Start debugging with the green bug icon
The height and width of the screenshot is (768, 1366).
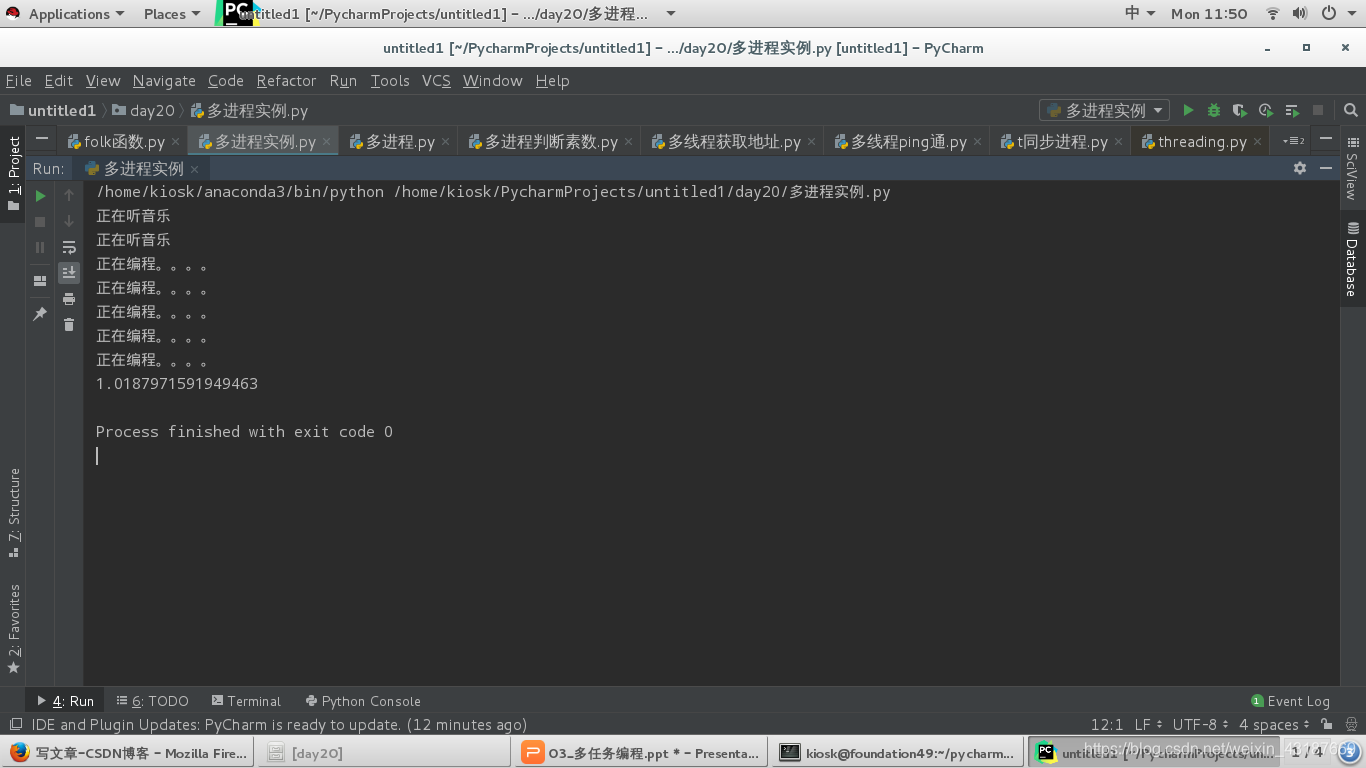pos(1214,110)
